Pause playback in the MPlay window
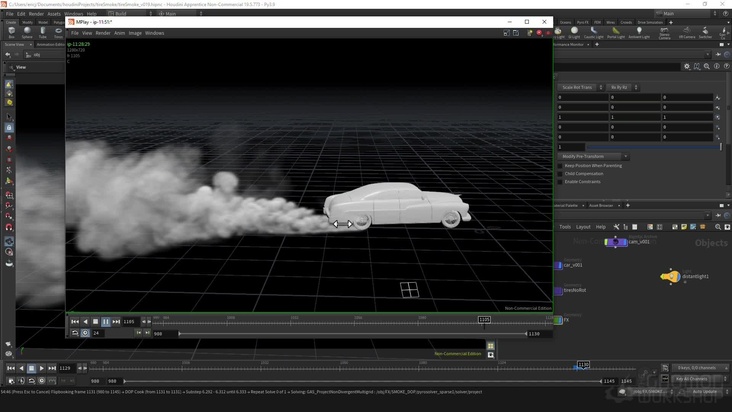Screen dimensions: 732x412 (x=106, y=321)
